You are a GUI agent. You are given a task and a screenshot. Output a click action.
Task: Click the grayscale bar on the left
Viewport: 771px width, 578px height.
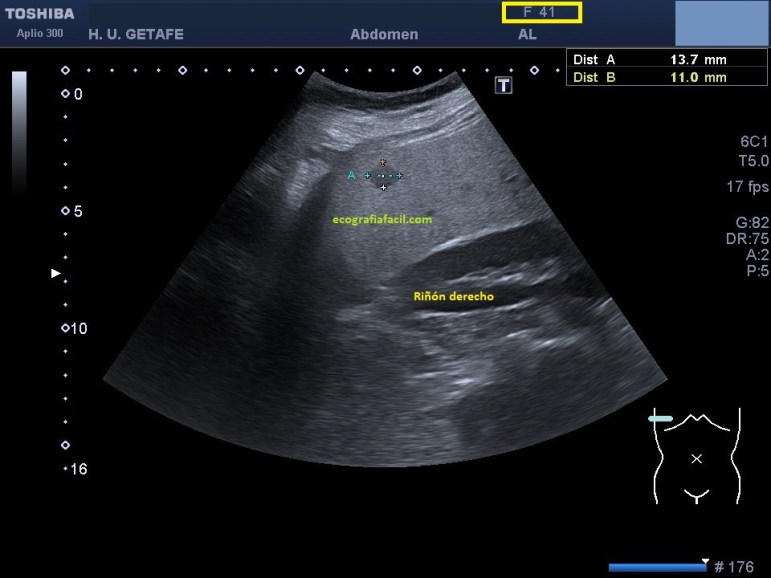[19, 130]
